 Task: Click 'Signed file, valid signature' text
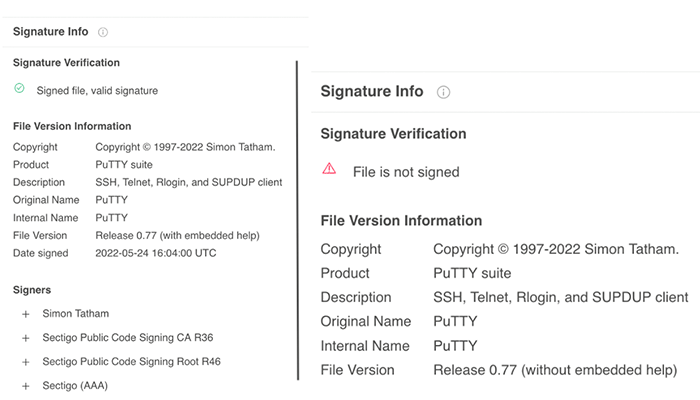(97, 90)
